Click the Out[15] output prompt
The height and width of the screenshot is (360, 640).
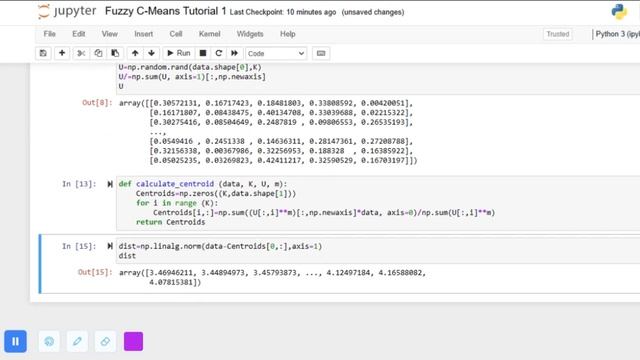95,272
